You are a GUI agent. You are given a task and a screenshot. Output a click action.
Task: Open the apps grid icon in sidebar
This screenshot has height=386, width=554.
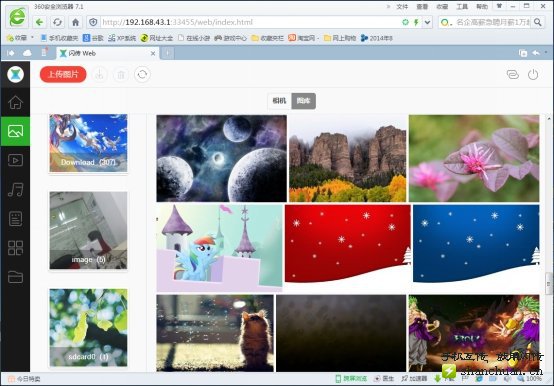click(x=15, y=248)
